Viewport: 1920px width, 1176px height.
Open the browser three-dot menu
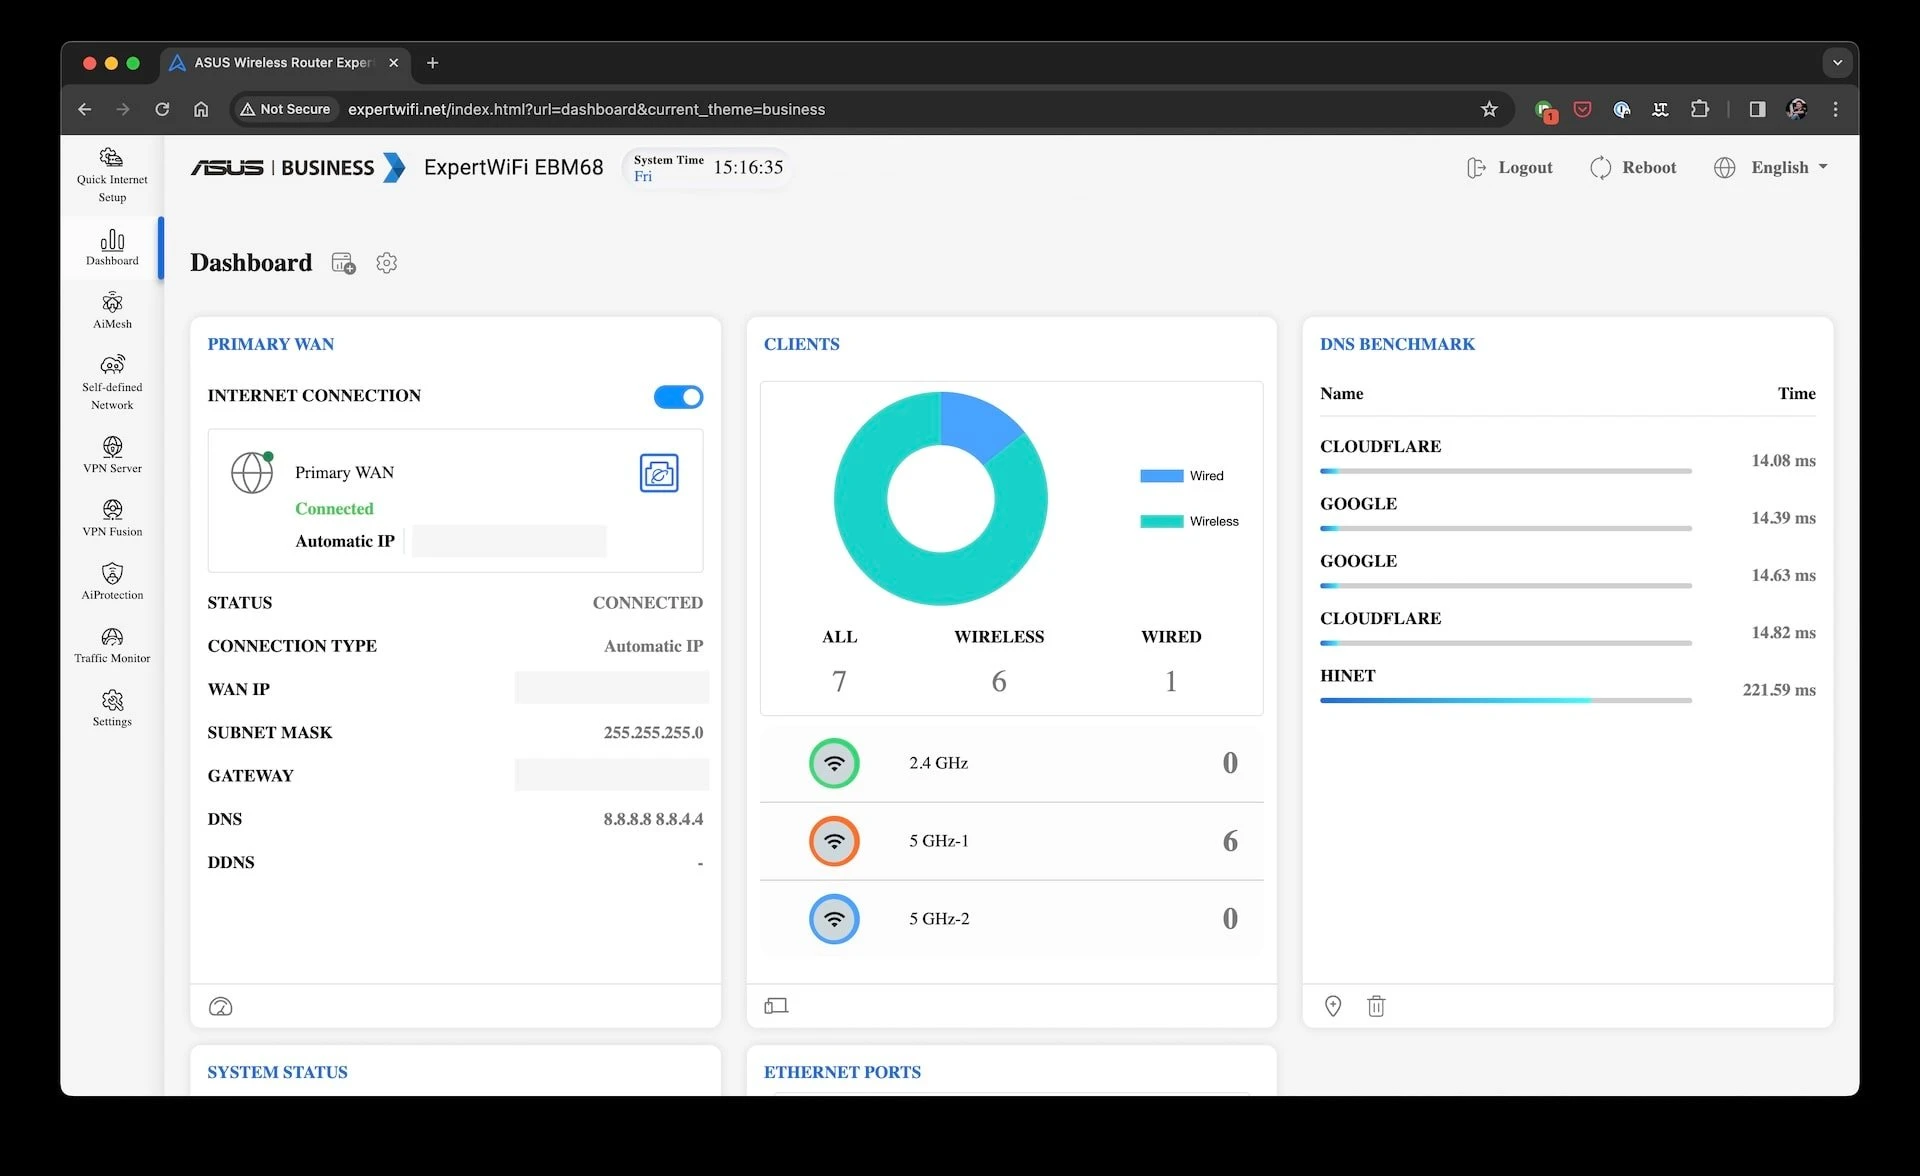1835,109
